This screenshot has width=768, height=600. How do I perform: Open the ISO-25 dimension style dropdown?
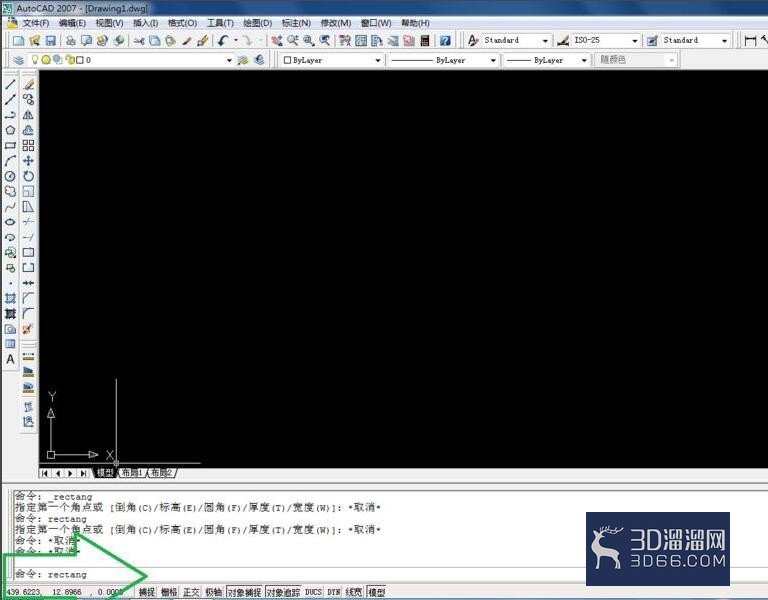pyautogui.click(x=635, y=41)
